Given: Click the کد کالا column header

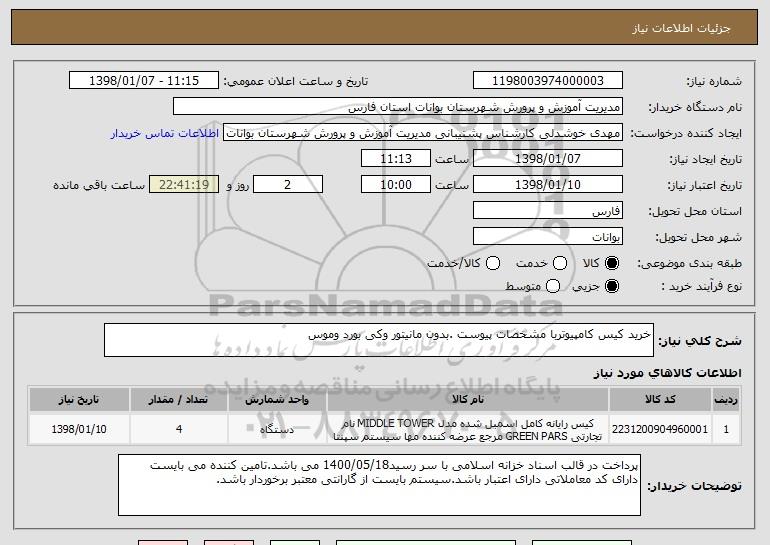Looking at the screenshot, I should pos(660,400).
